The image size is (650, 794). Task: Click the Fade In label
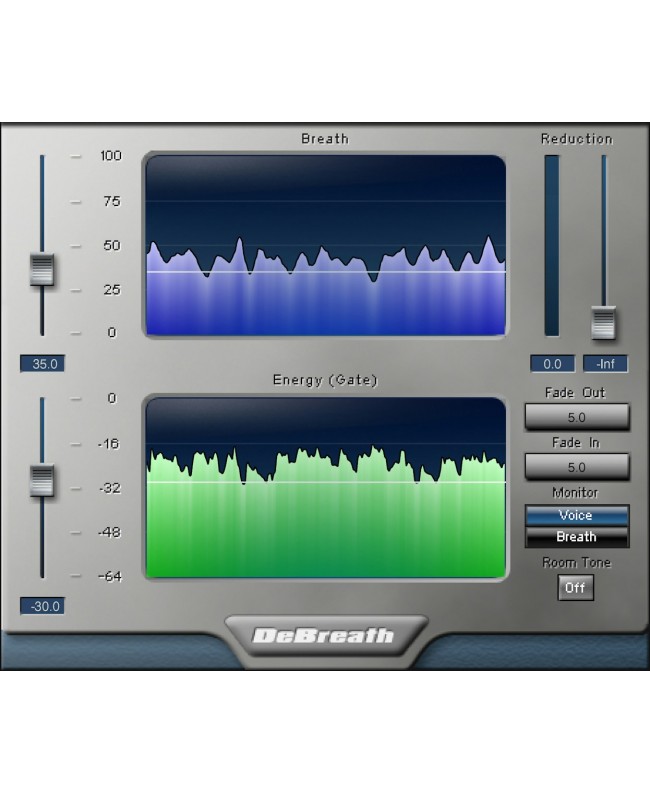click(x=576, y=443)
